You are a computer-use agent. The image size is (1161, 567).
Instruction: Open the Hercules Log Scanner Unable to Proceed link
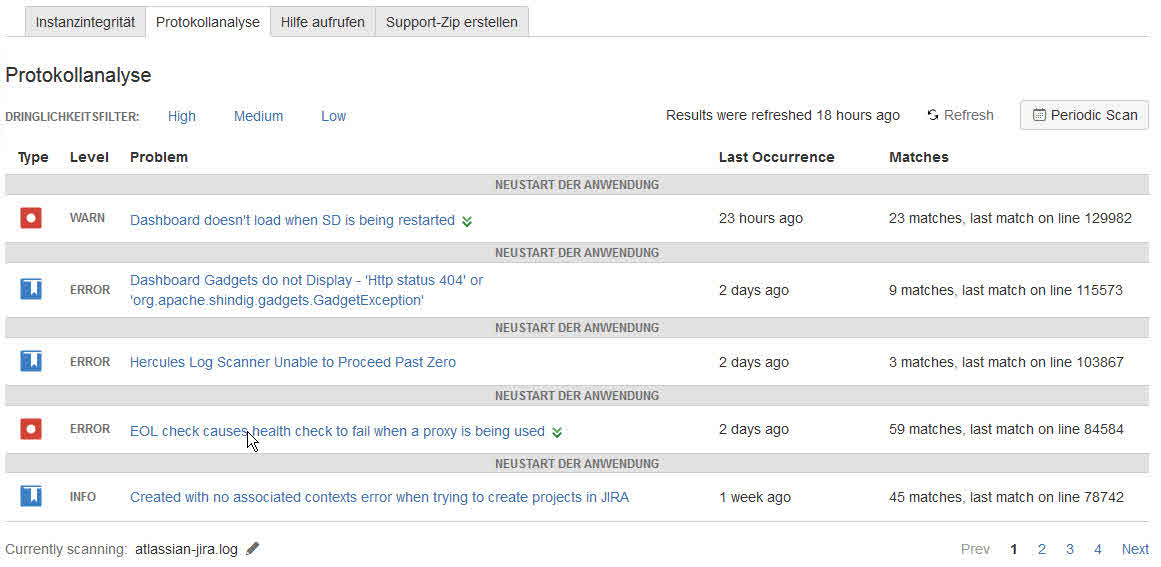[x=292, y=362]
